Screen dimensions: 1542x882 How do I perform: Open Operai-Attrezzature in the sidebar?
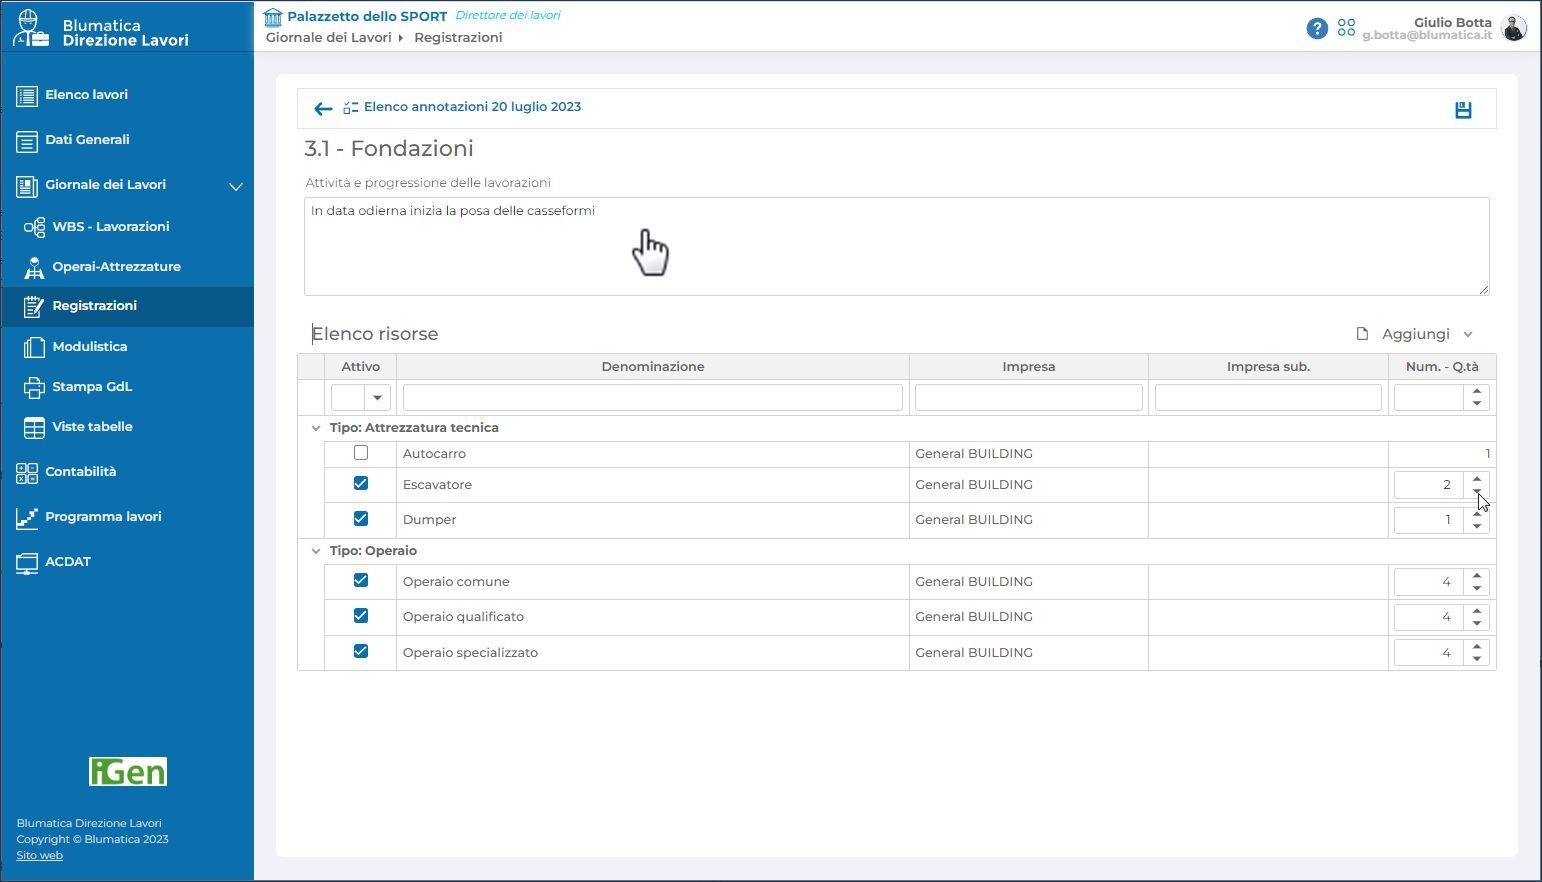point(116,267)
